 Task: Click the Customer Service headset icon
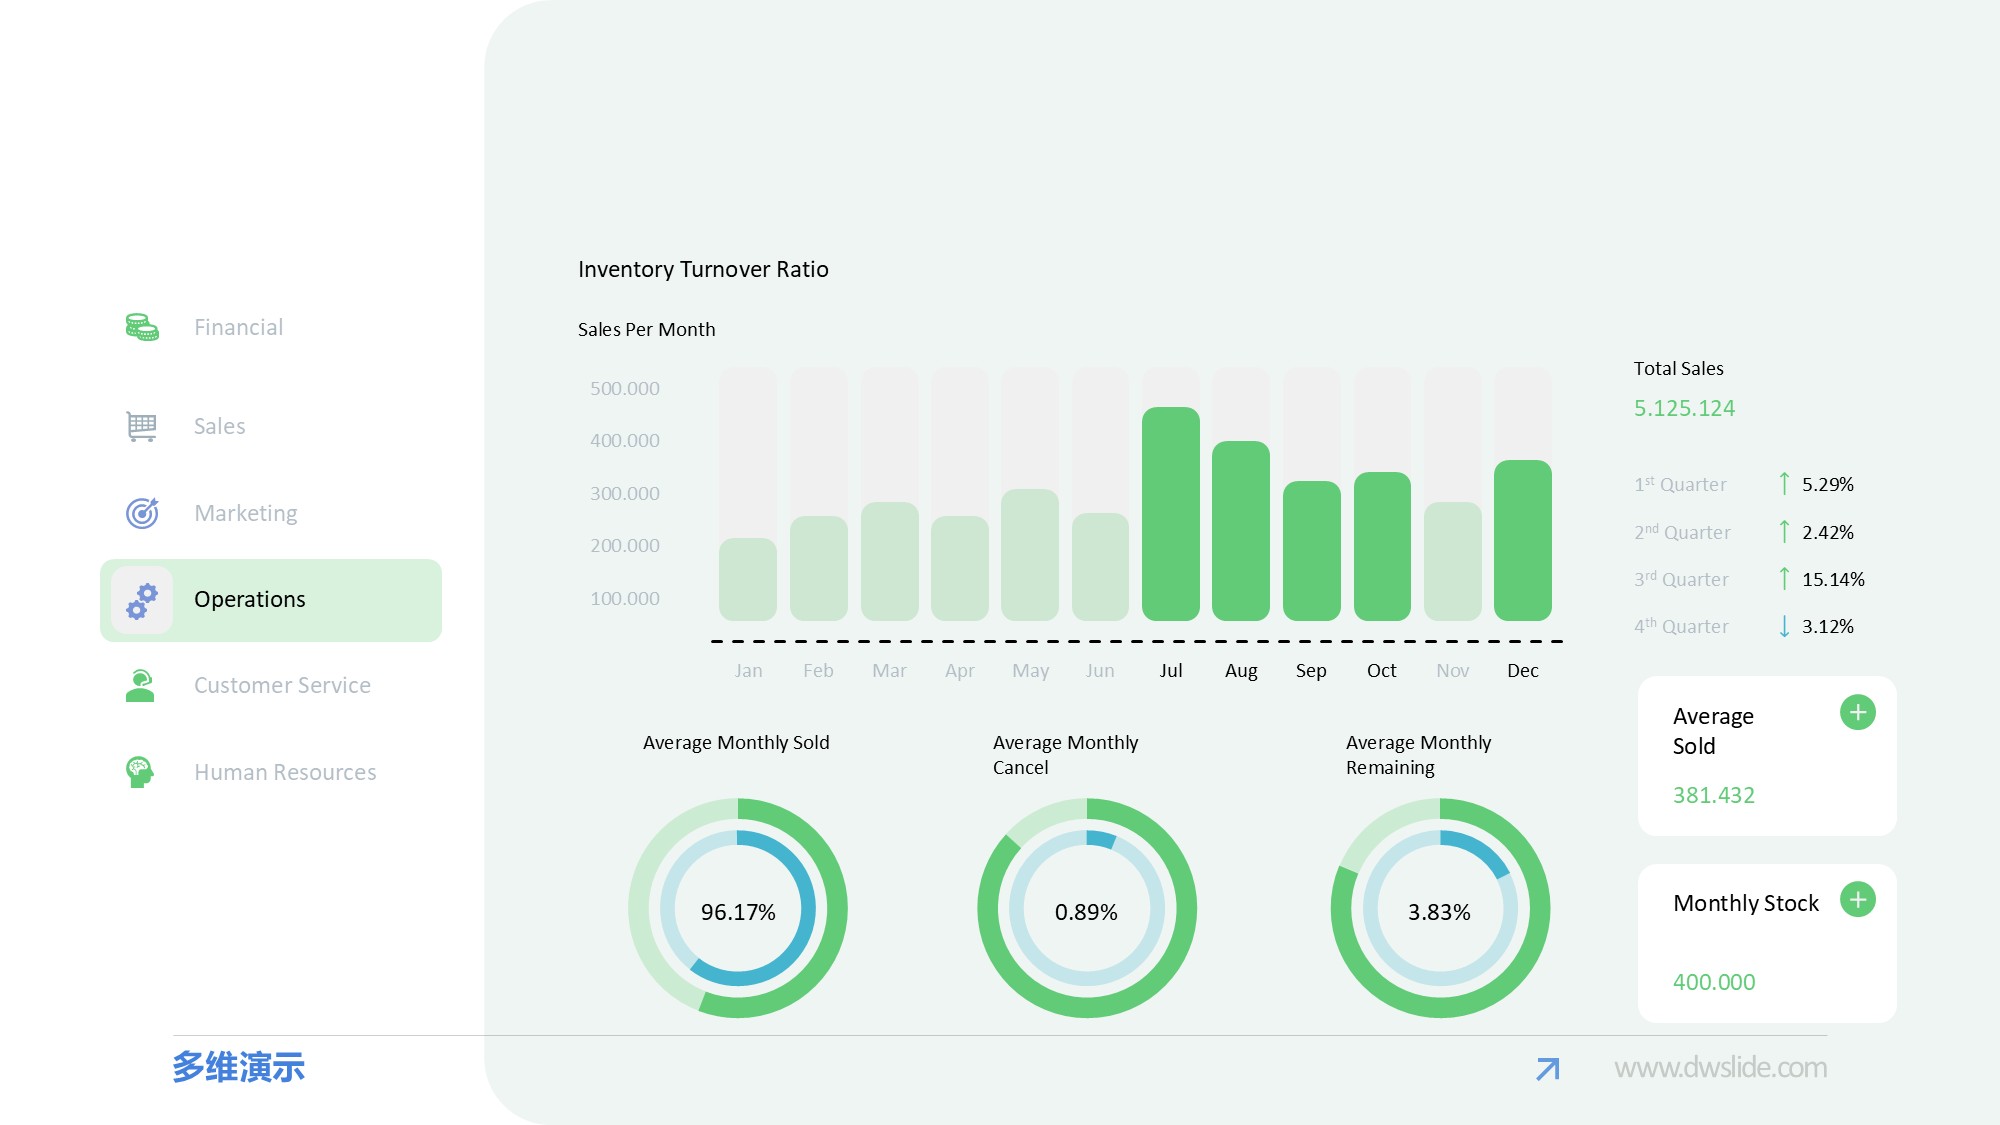click(140, 686)
